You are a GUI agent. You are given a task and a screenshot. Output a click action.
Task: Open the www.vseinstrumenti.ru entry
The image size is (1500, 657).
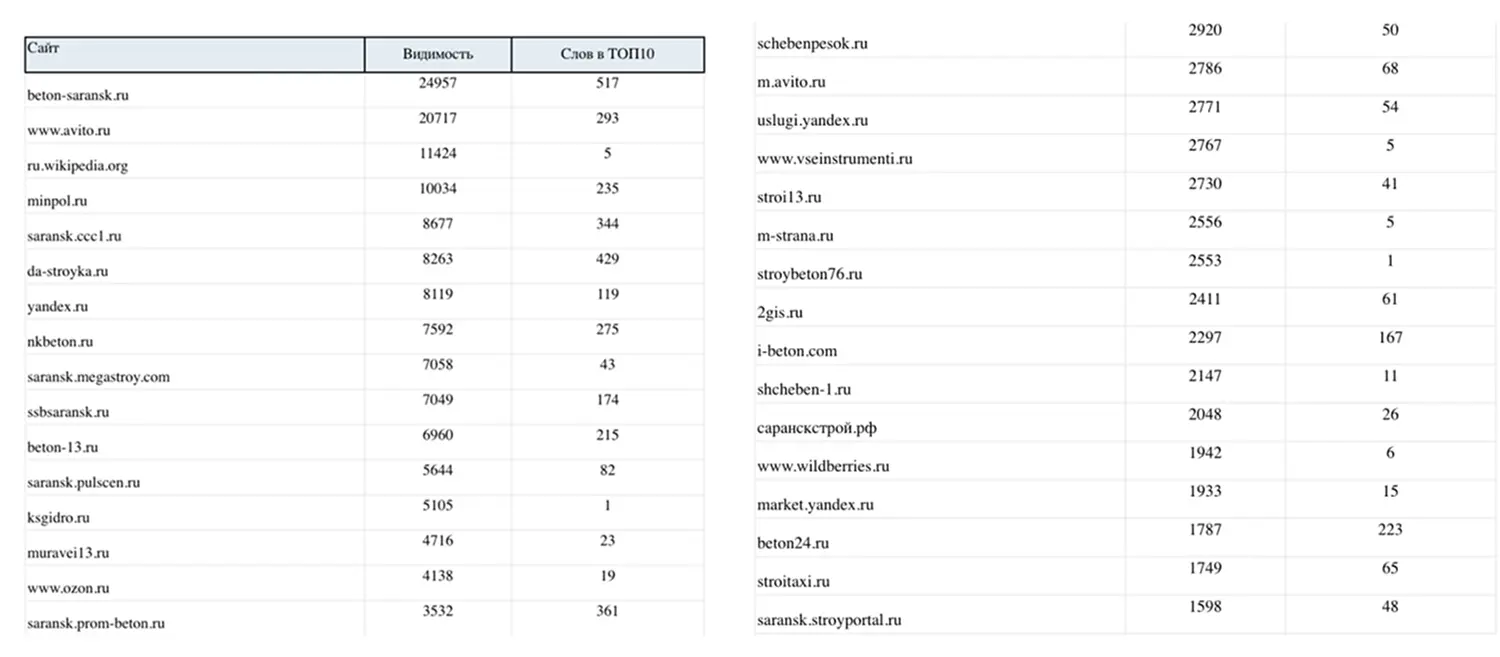point(834,159)
